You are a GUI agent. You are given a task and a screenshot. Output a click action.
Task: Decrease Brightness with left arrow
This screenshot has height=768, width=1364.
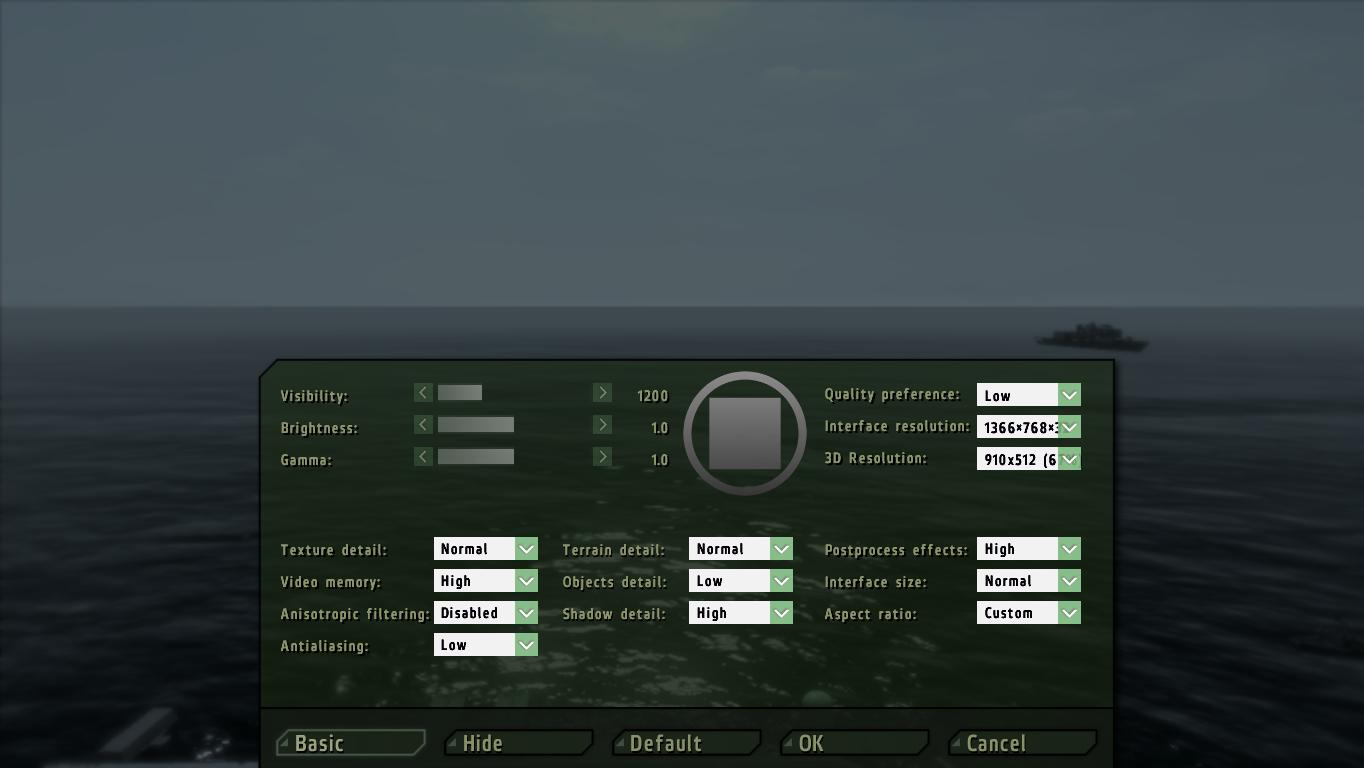coord(423,425)
